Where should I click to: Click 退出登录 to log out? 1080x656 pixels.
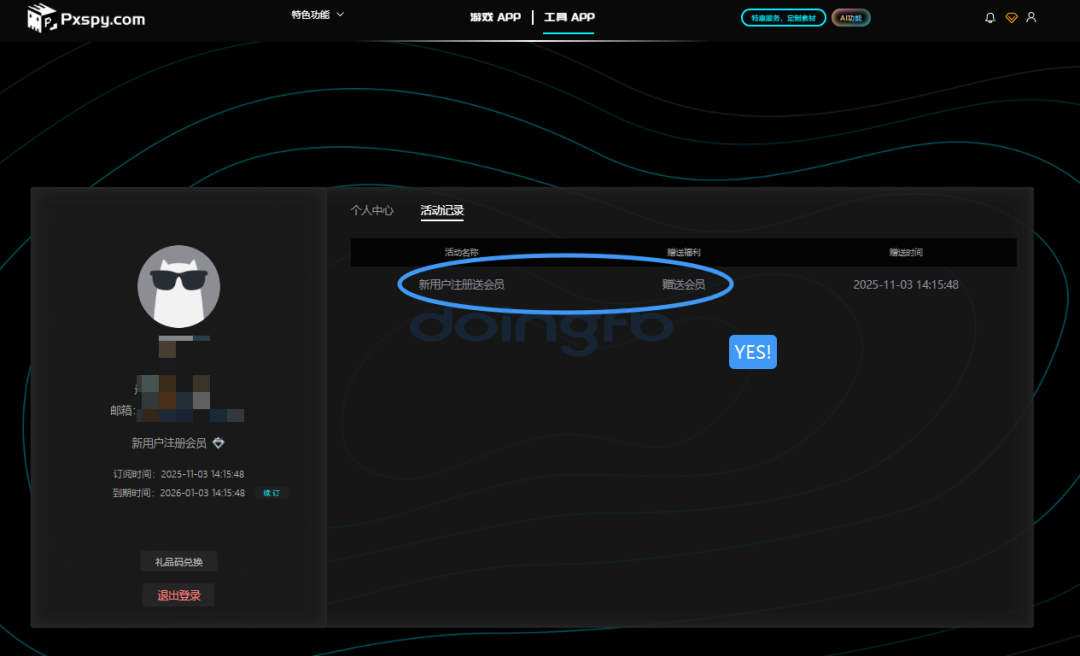point(179,595)
